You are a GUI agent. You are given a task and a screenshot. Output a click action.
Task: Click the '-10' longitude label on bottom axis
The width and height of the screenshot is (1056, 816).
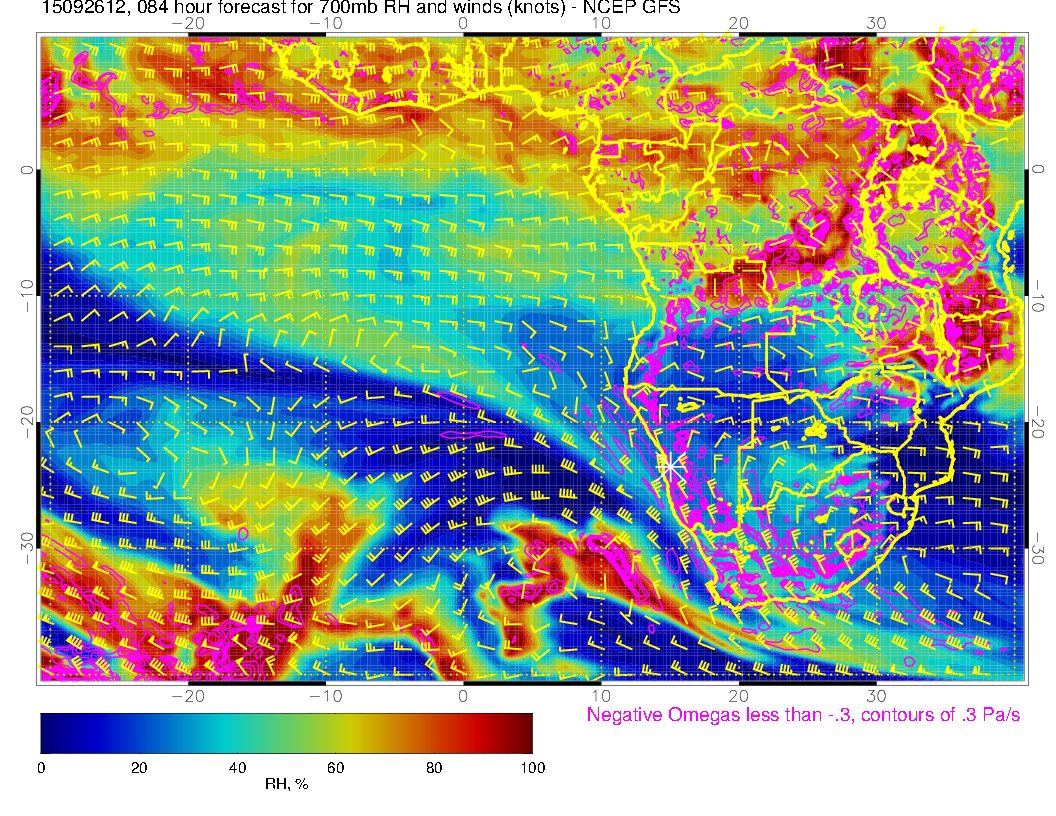[325, 696]
